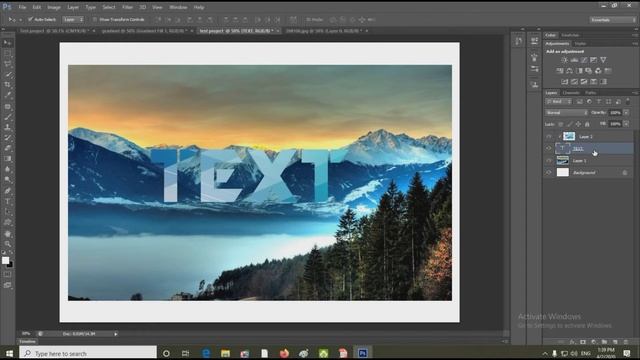Toggle visibility of Layer 1
This screenshot has width=640, height=360.
pos(549,161)
